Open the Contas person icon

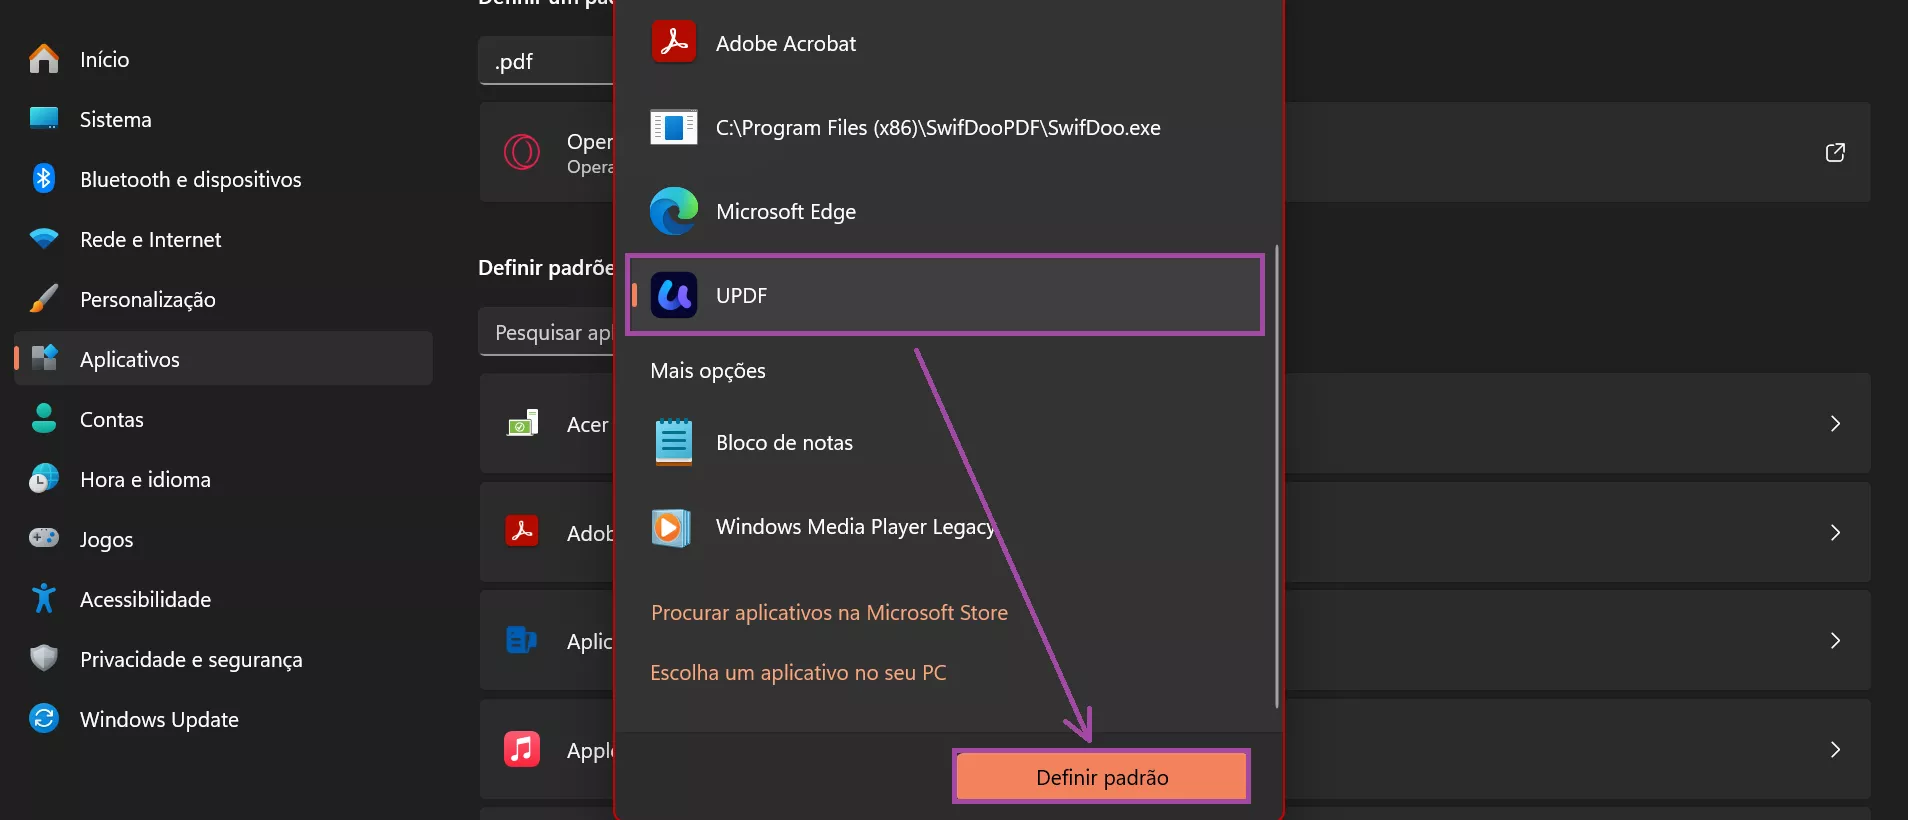[44, 418]
